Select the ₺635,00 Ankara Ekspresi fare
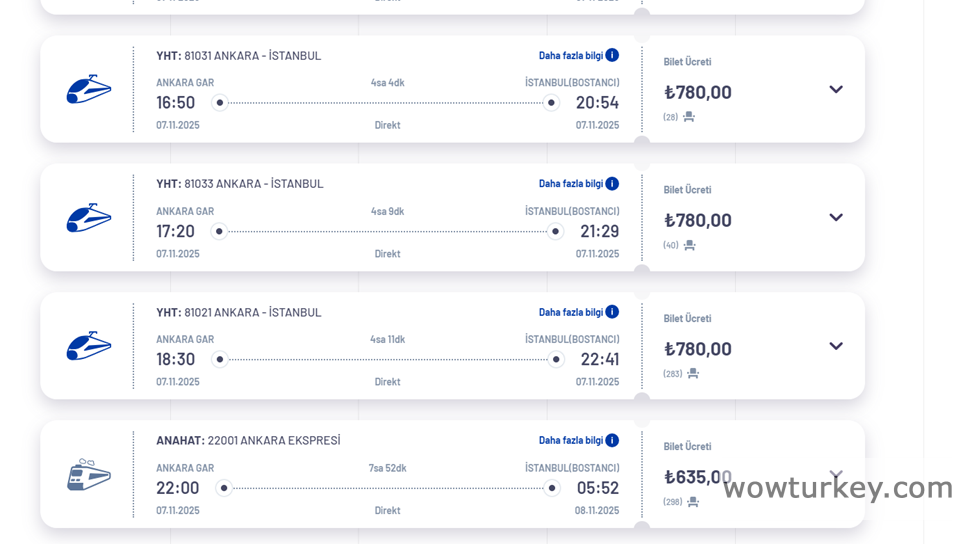979x544 pixels. (x=697, y=477)
